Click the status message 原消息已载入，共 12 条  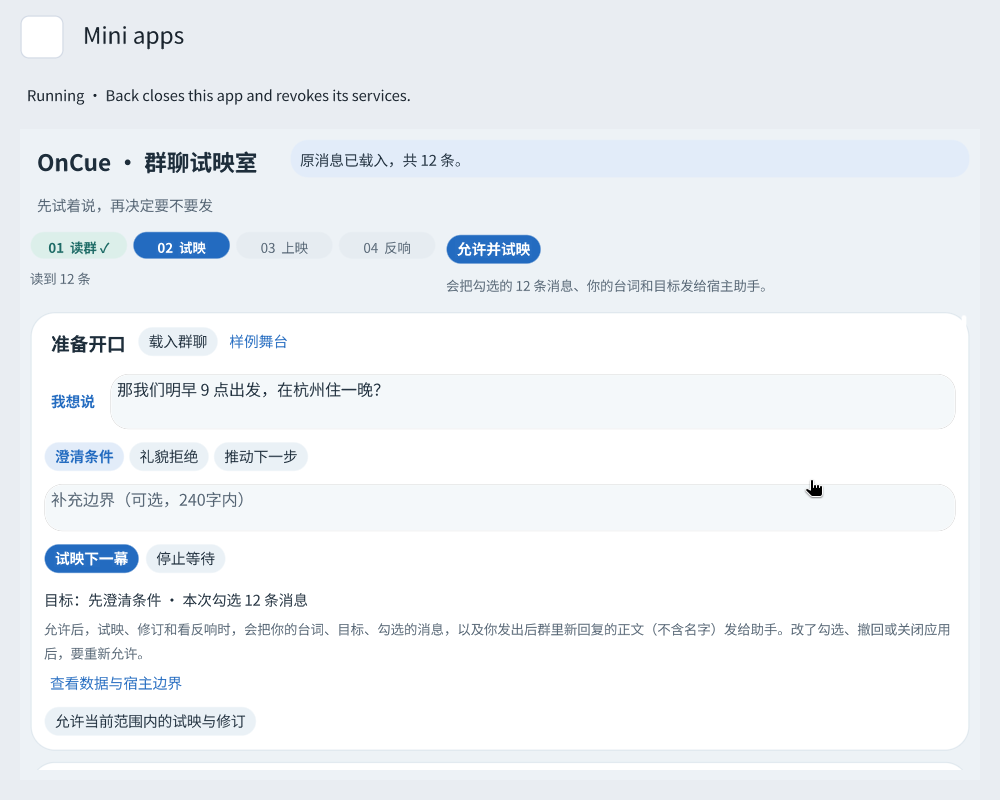pos(629,160)
